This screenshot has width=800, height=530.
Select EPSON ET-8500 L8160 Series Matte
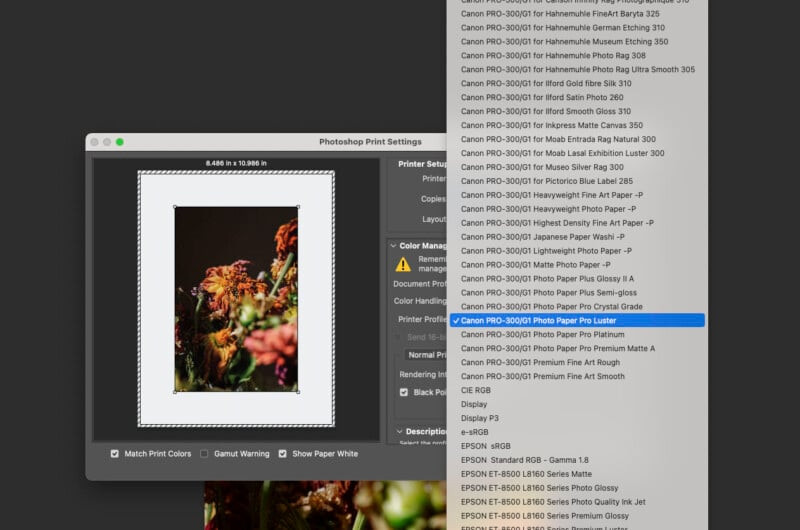coord(577,474)
